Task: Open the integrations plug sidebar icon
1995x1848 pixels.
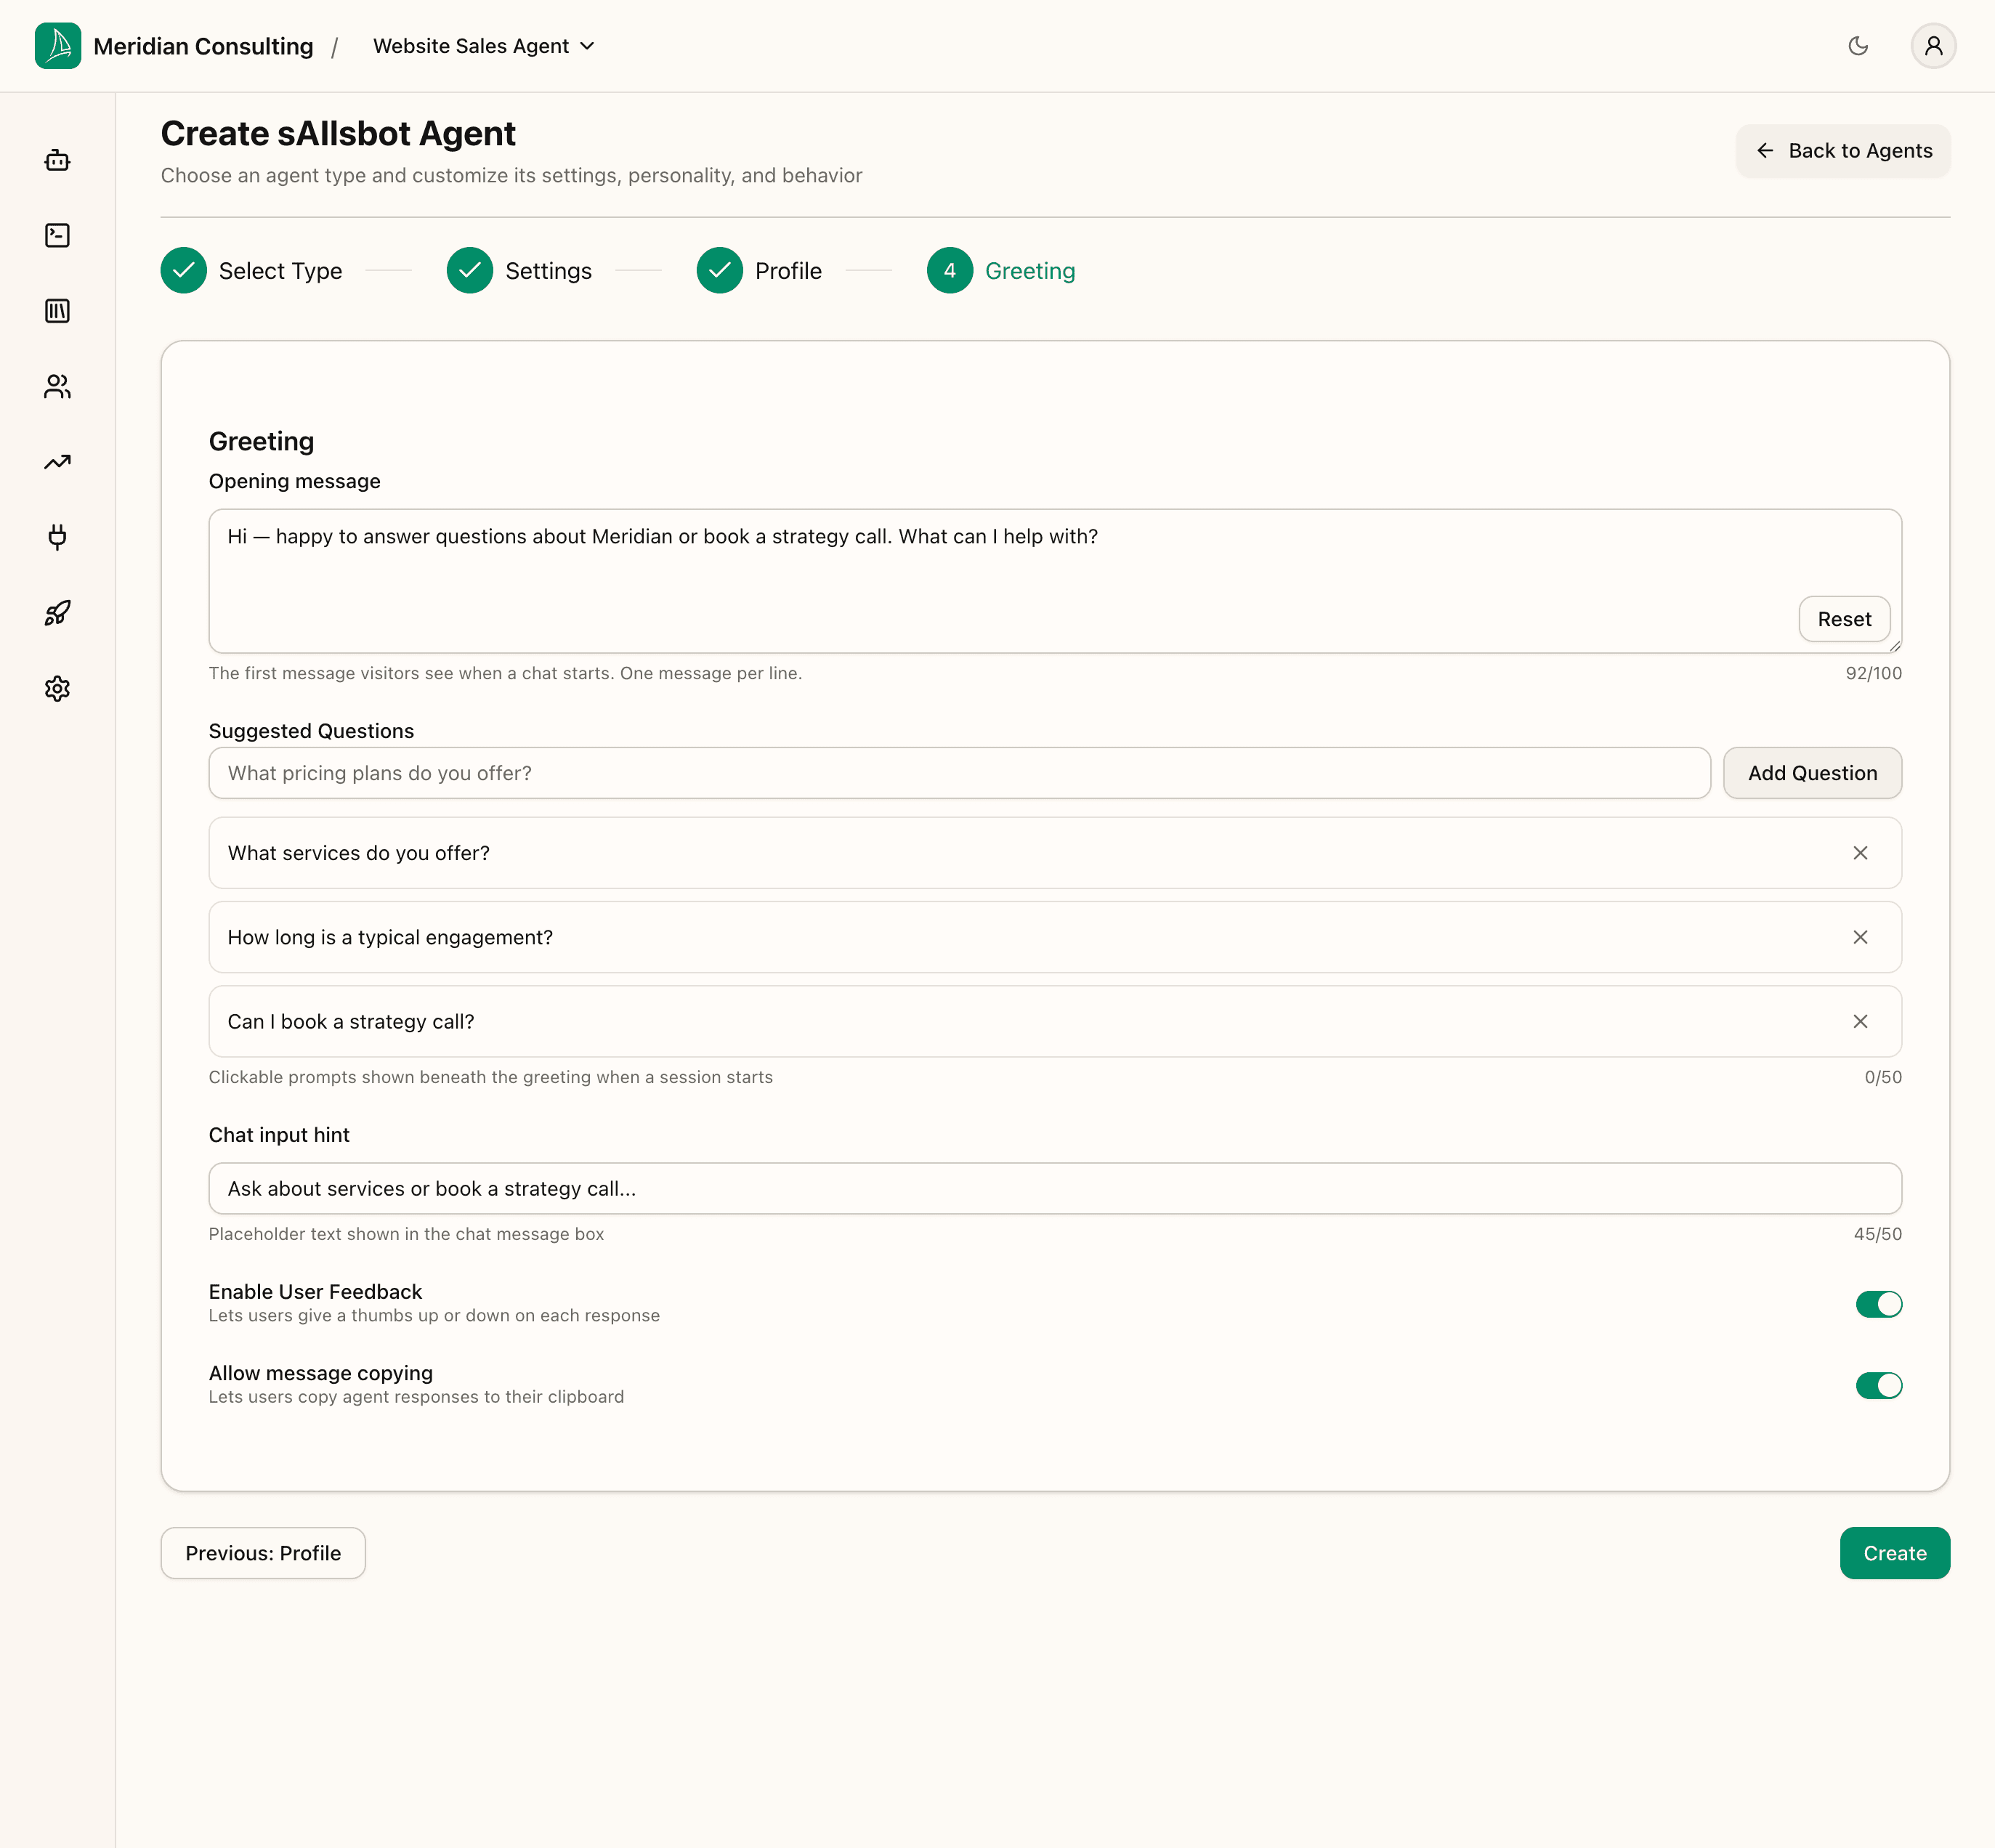Action: click(x=58, y=537)
